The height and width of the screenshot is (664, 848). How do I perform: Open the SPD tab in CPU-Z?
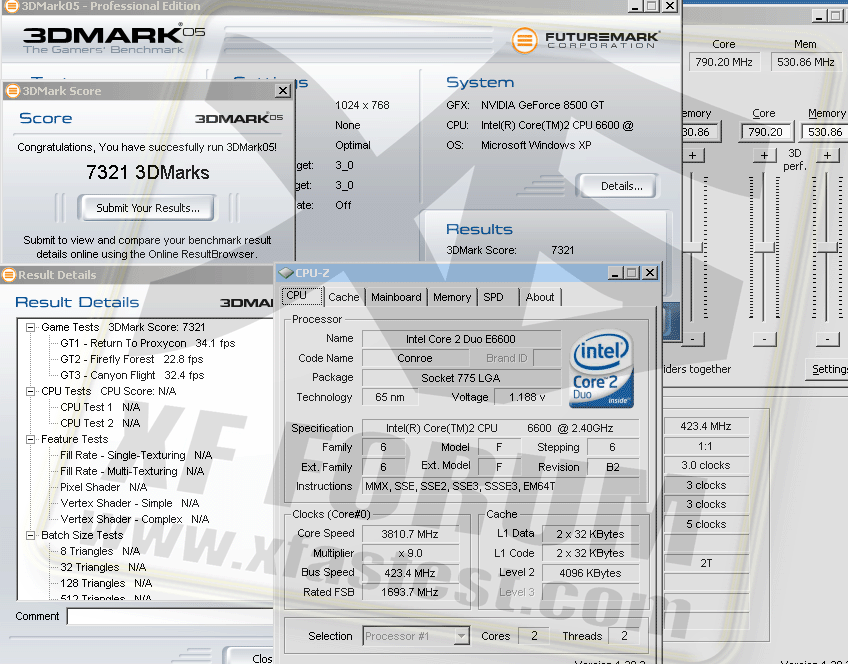(493, 297)
